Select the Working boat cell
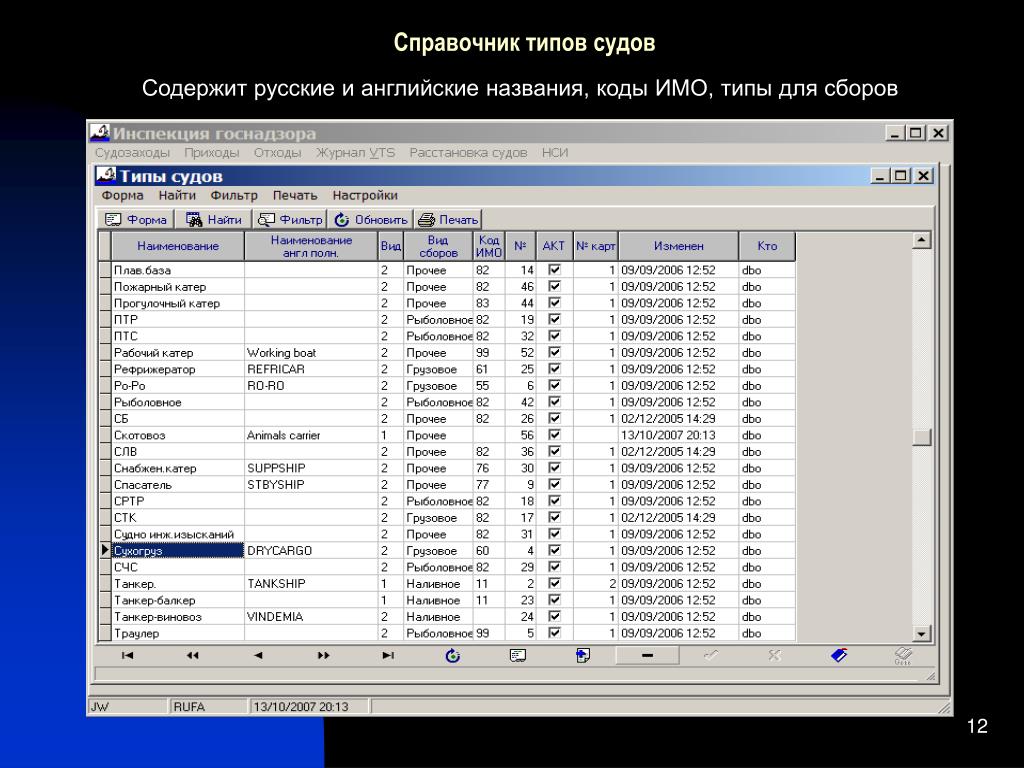Image resolution: width=1024 pixels, height=768 pixels. point(312,353)
